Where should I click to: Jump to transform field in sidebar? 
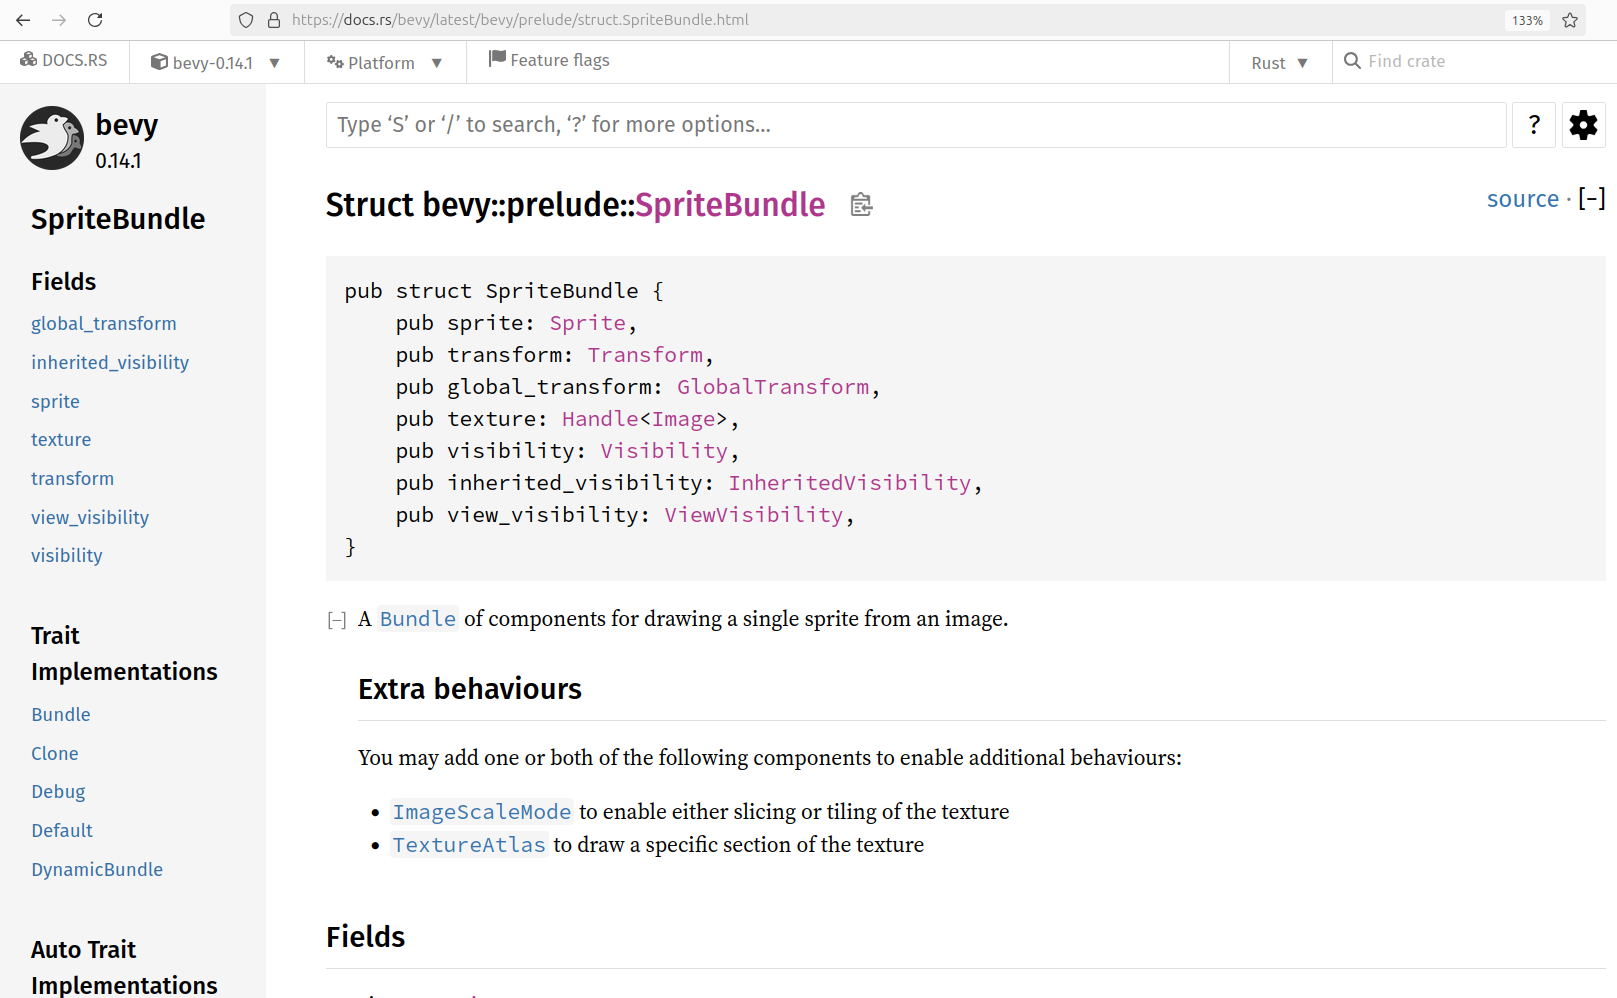pos(72,478)
